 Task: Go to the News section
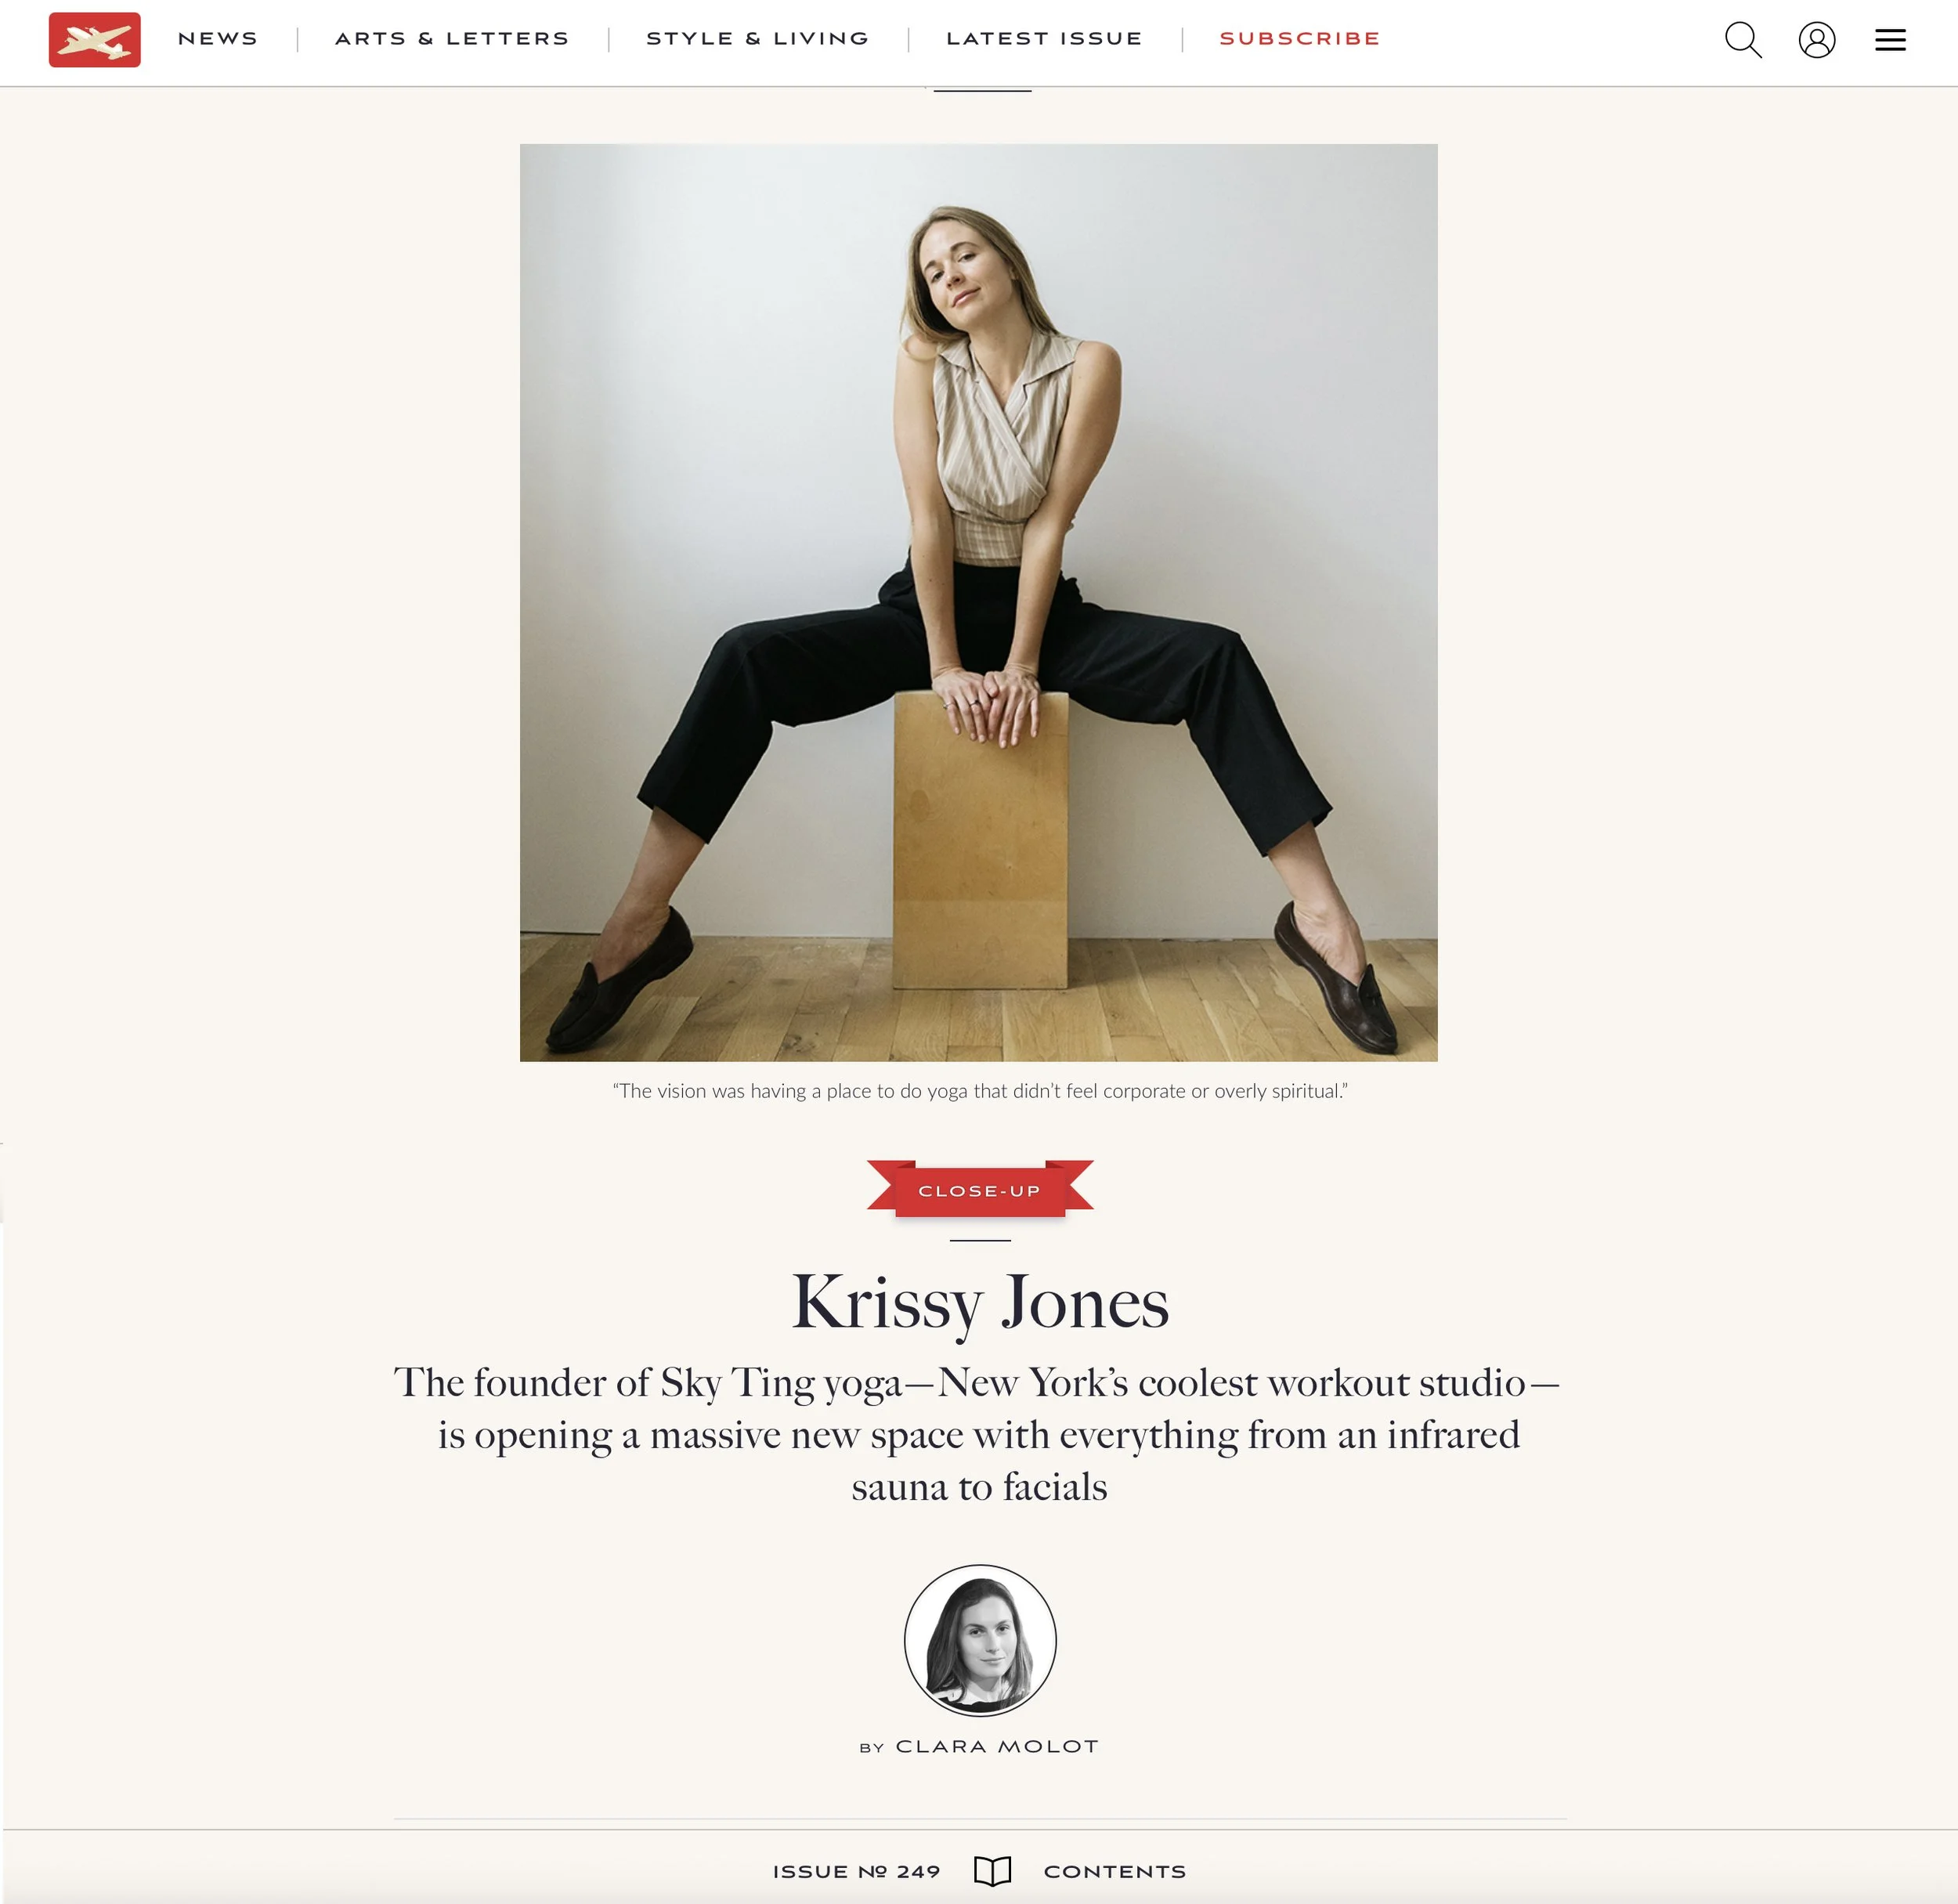(x=218, y=38)
